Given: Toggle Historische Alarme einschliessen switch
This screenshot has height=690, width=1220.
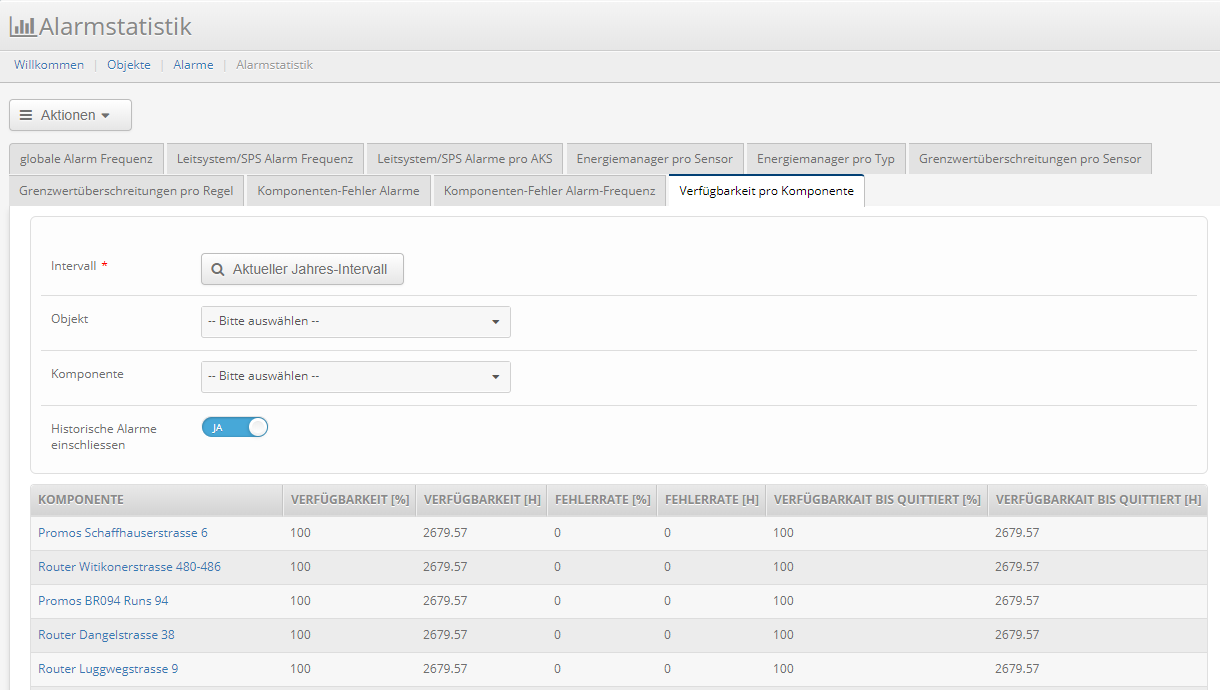Looking at the screenshot, I should [x=235, y=427].
